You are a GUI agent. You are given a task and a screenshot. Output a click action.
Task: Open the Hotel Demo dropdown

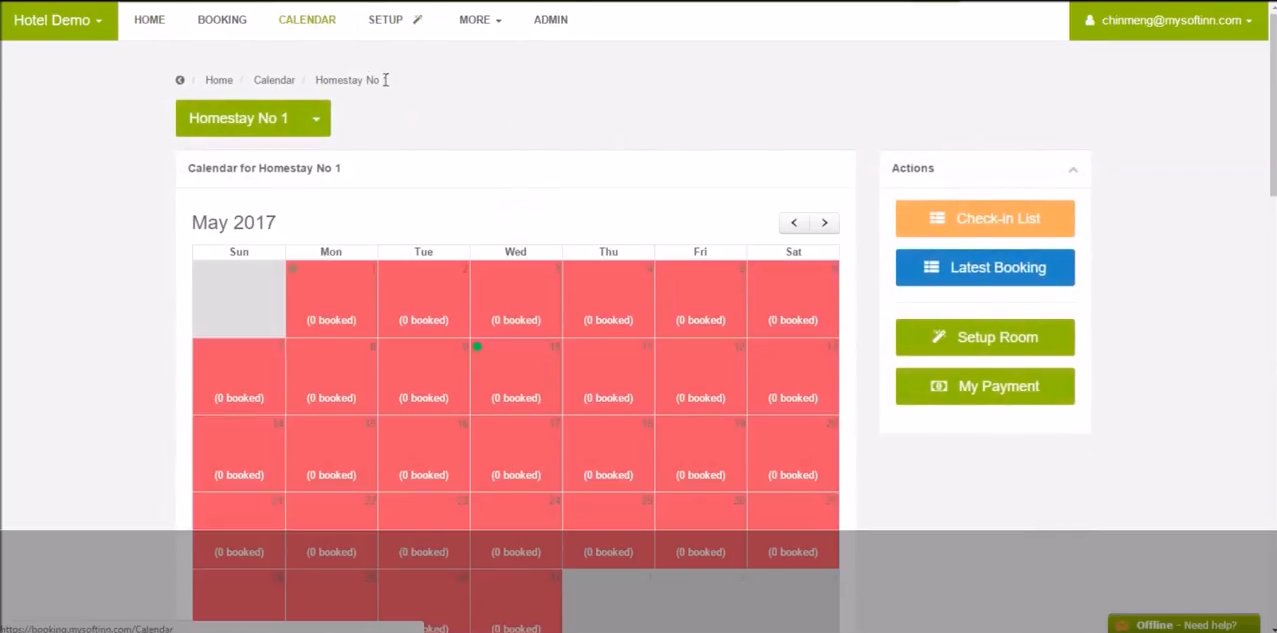coord(58,20)
